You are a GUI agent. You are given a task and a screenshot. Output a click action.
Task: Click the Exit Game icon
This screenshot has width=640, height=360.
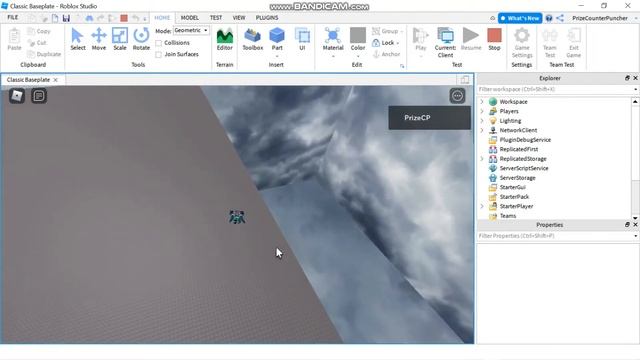(x=573, y=42)
